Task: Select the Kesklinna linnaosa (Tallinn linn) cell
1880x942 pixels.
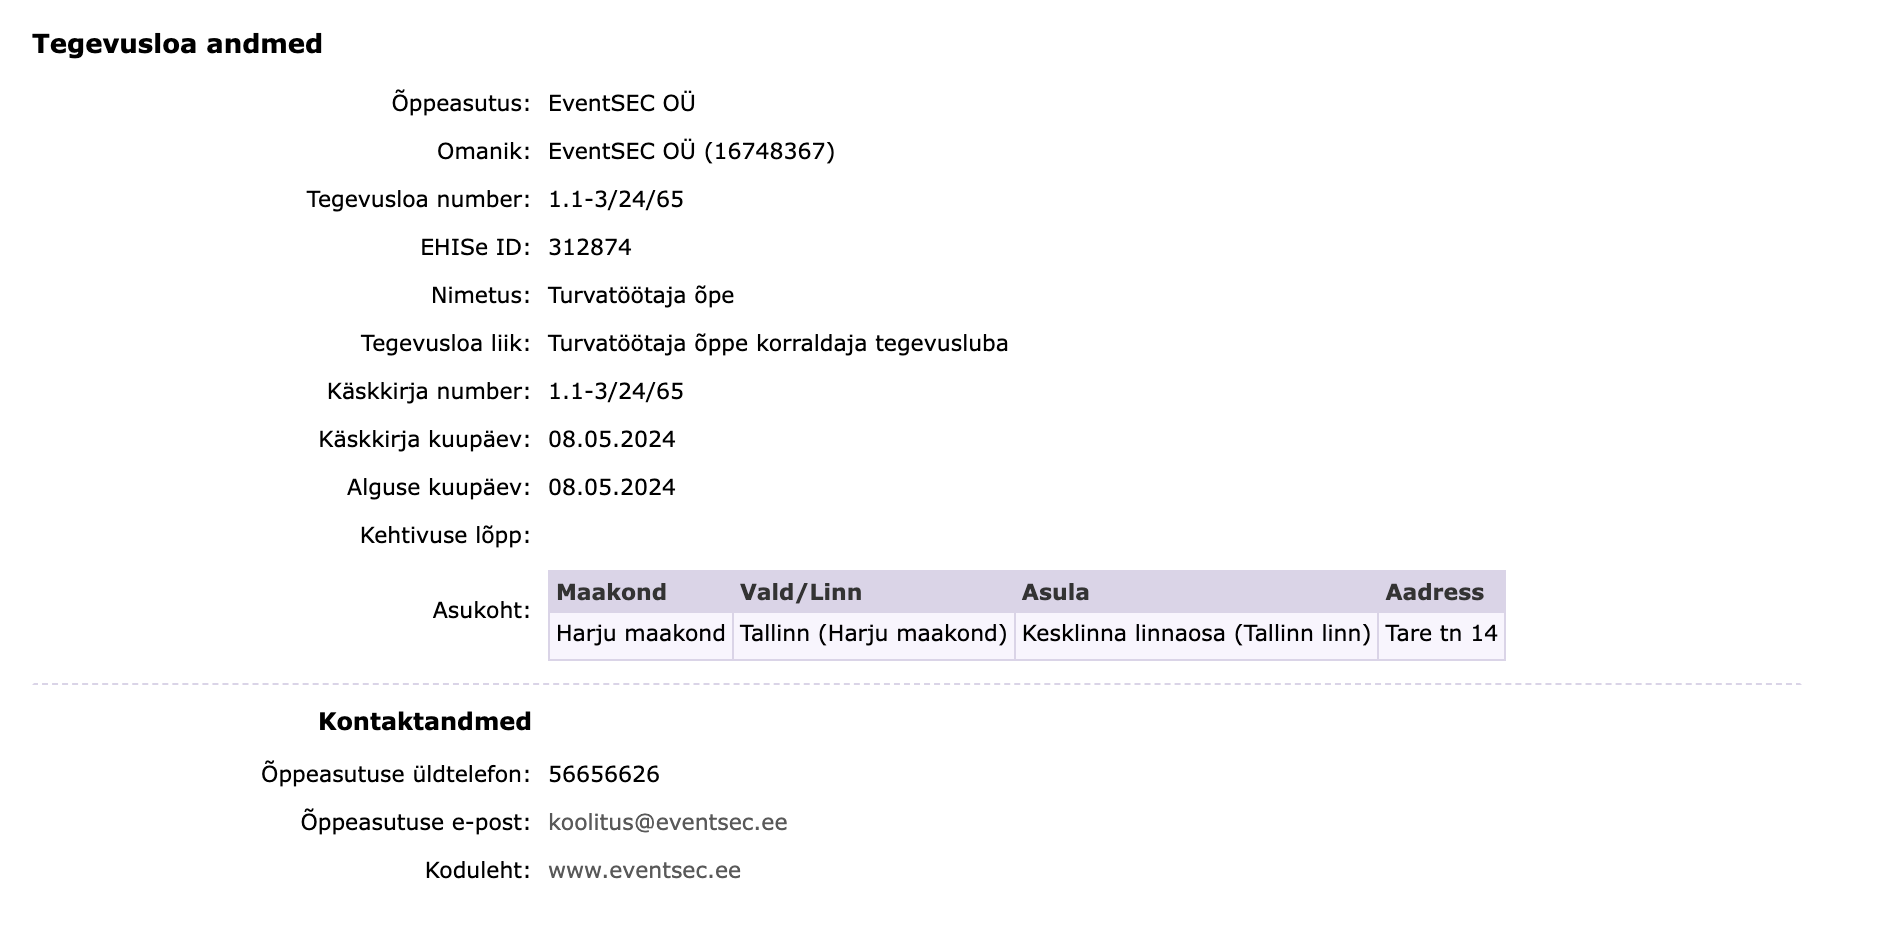Action: tap(1197, 635)
